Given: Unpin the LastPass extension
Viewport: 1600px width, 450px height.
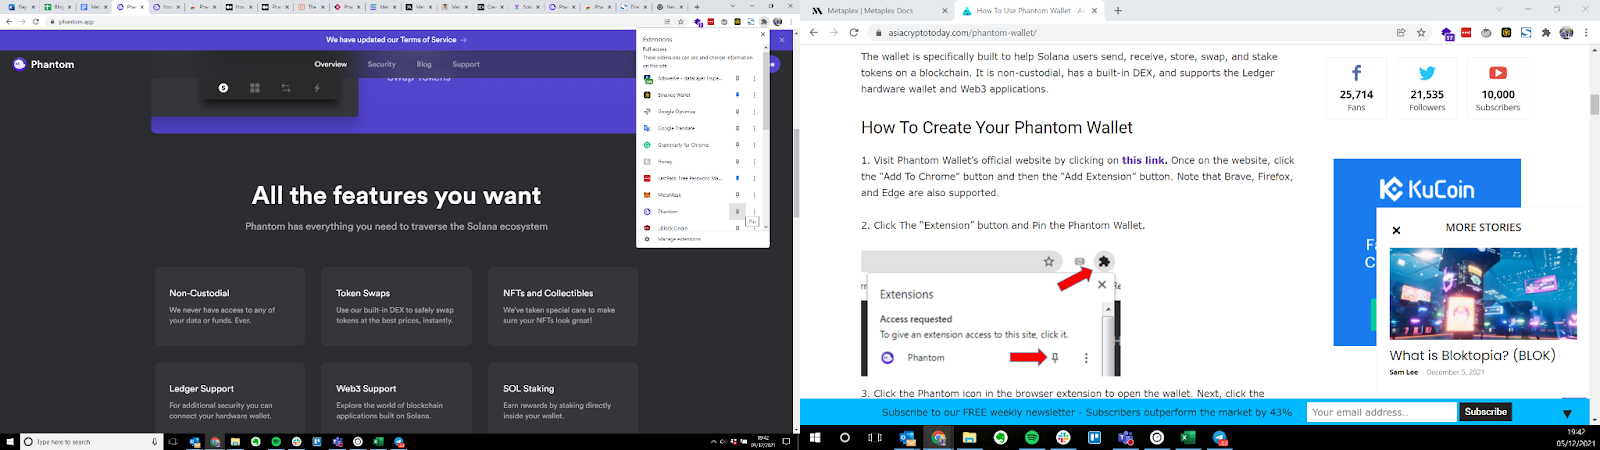Looking at the screenshot, I should tap(738, 178).
